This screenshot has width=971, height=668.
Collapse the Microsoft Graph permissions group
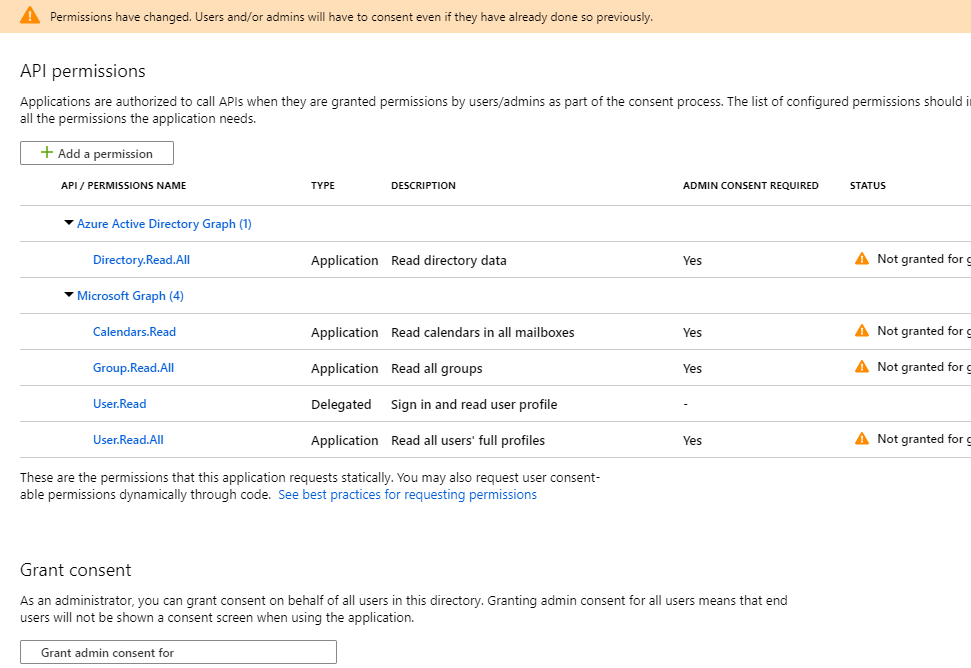(68, 296)
